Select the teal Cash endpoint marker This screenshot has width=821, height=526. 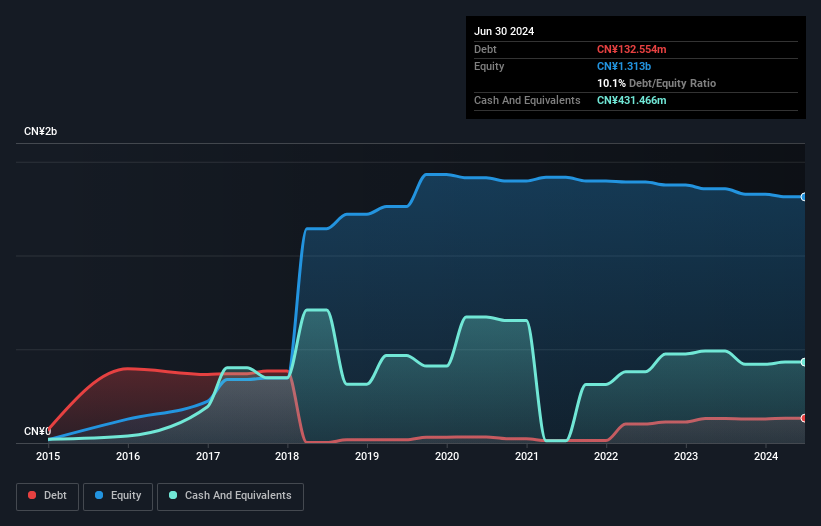point(804,362)
